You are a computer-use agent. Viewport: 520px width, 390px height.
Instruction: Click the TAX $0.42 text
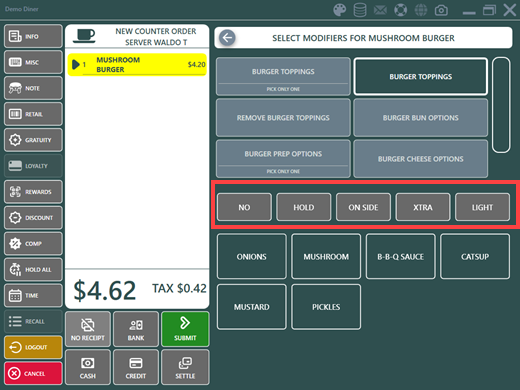click(179, 288)
